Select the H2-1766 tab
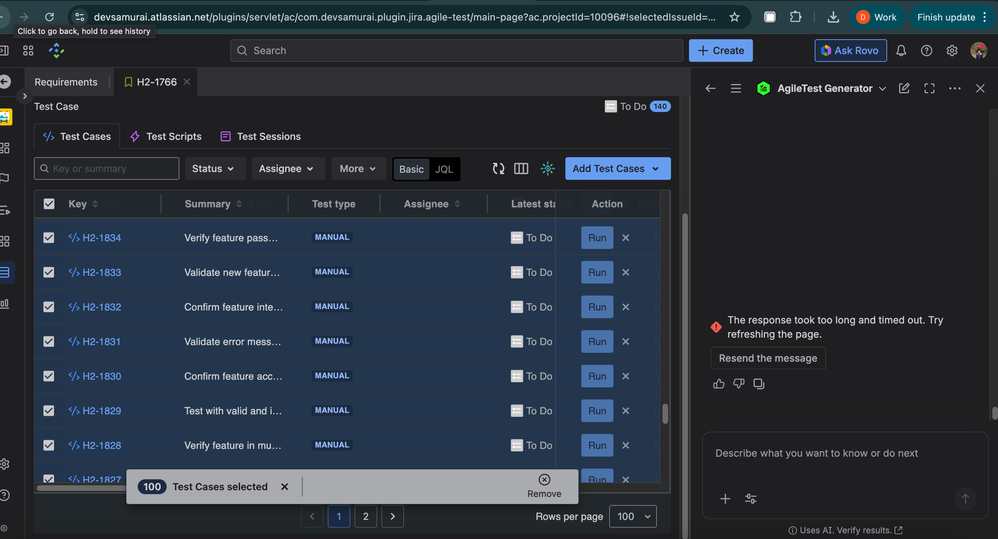The height and width of the screenshot is (539, 998). click(x=151, y=82)
